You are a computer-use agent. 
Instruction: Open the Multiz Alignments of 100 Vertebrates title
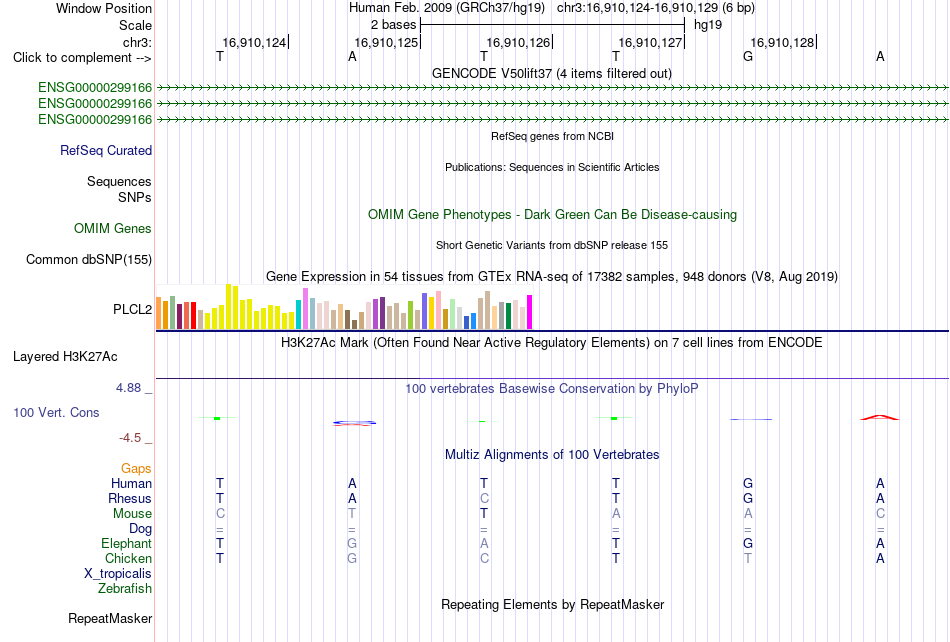(552, 454)
